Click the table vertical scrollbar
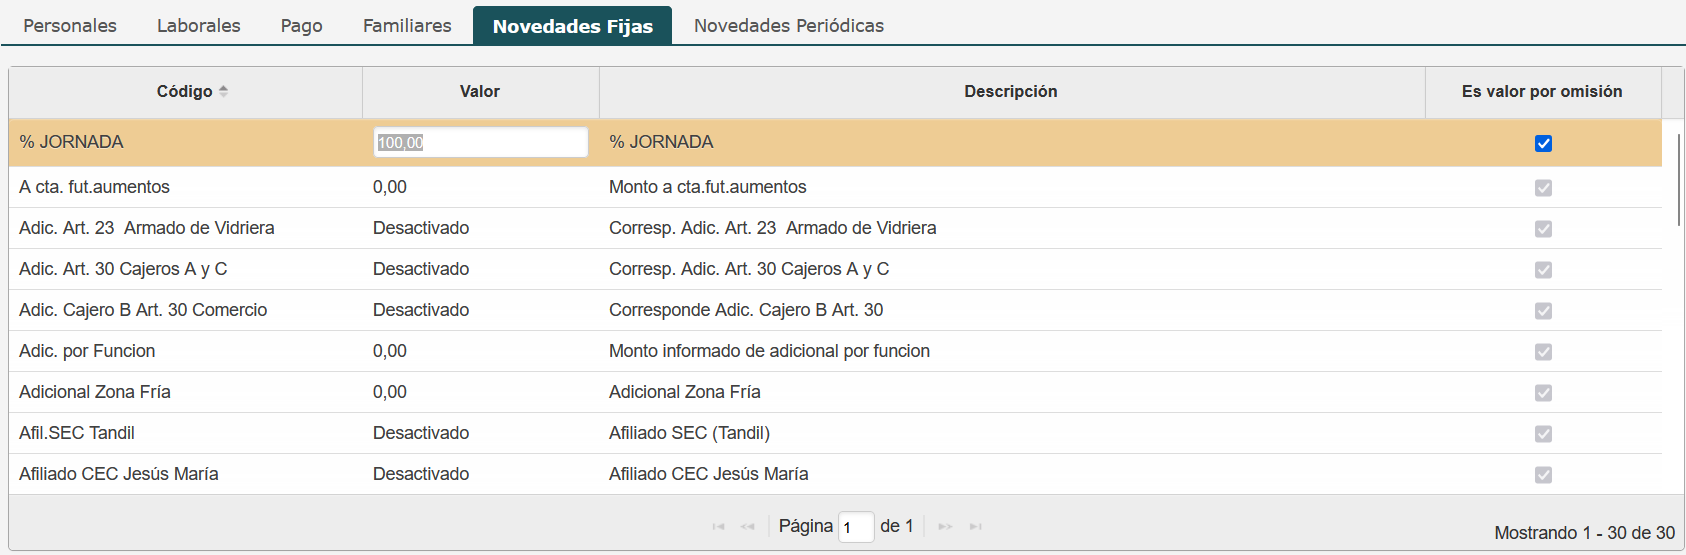The height and width of the screenshot is (555, 1686). click(1678, 180)
